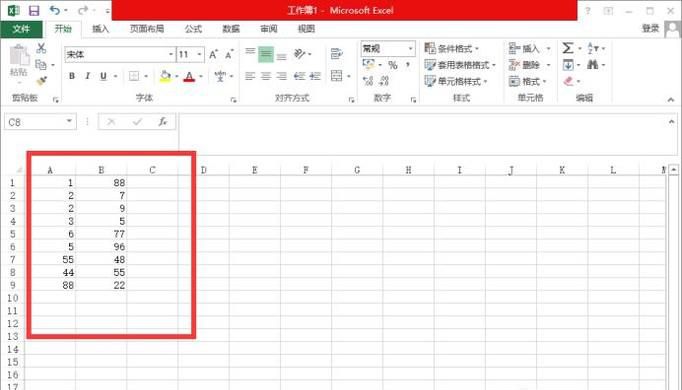Click the Copy icon in clipboard group
Viewport: 682px width, 390px height.
(41, 65)
